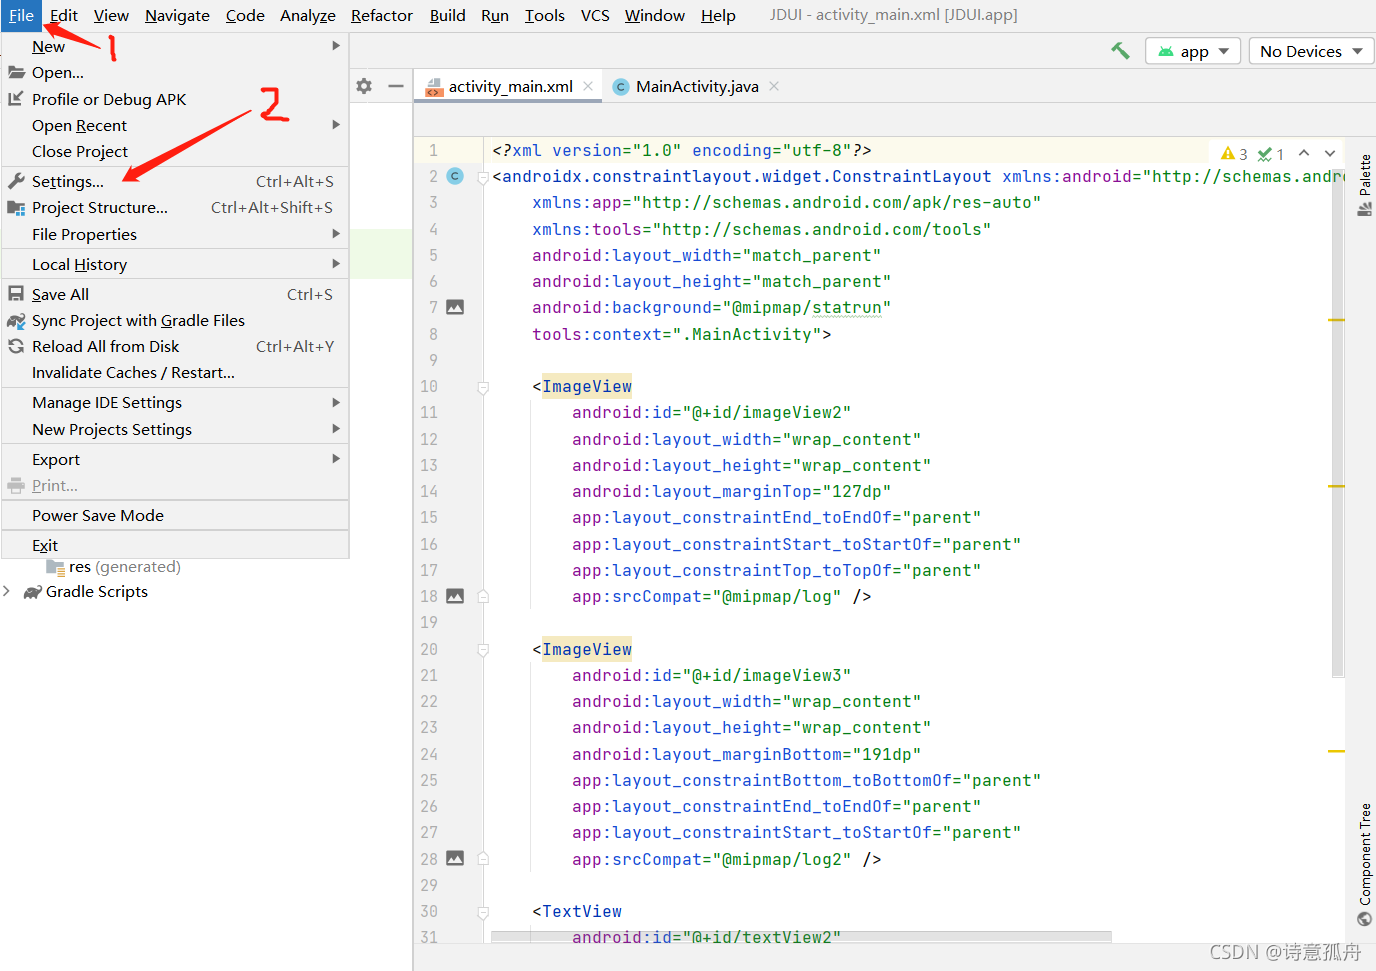Go to previous highlighted error arrow

click(1304, 153)
